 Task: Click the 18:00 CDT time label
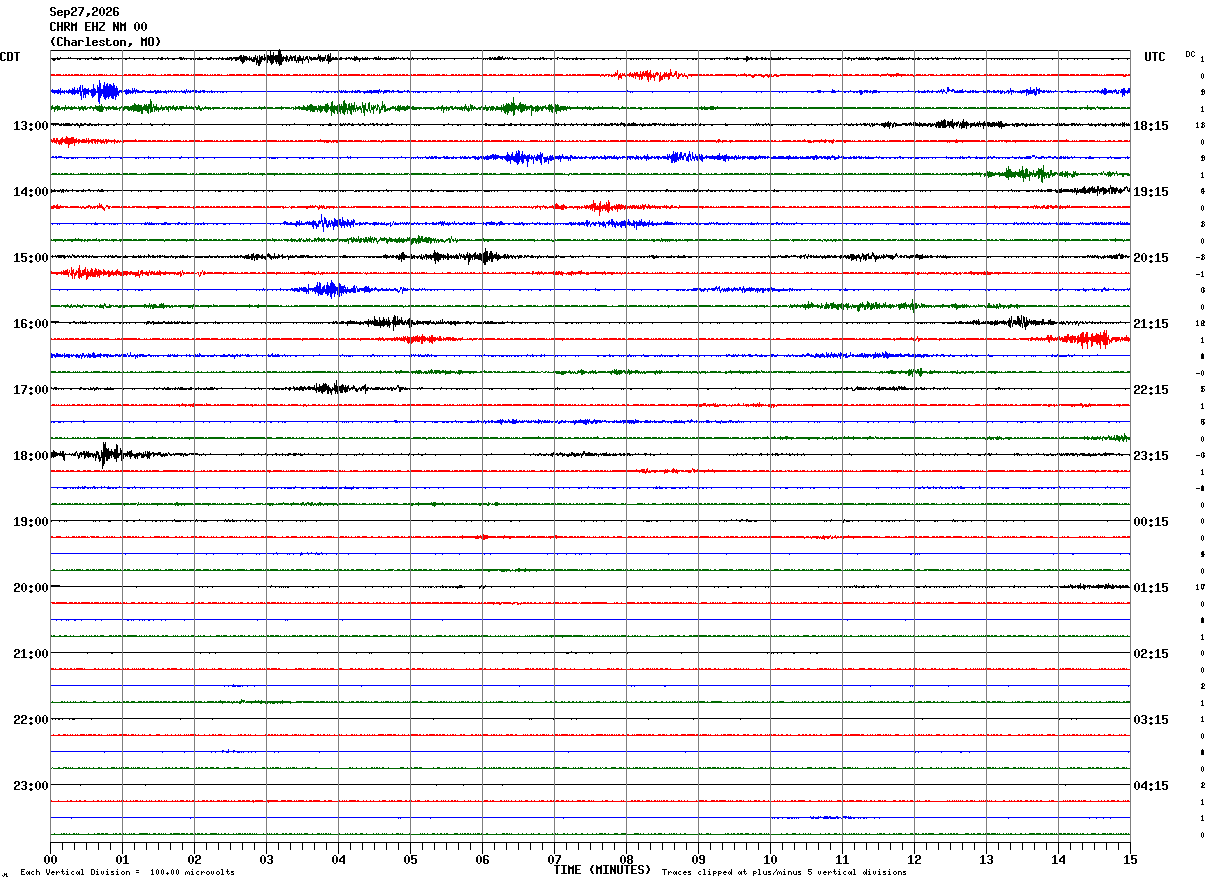[30, 456]
